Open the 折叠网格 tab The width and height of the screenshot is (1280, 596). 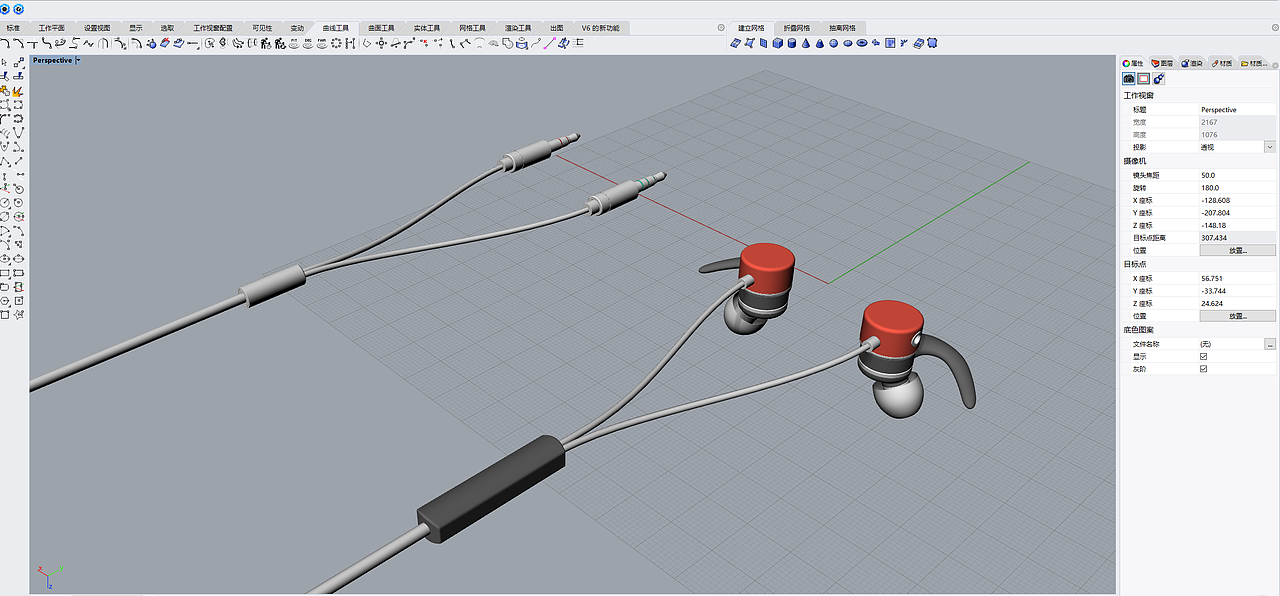(796, 28)
